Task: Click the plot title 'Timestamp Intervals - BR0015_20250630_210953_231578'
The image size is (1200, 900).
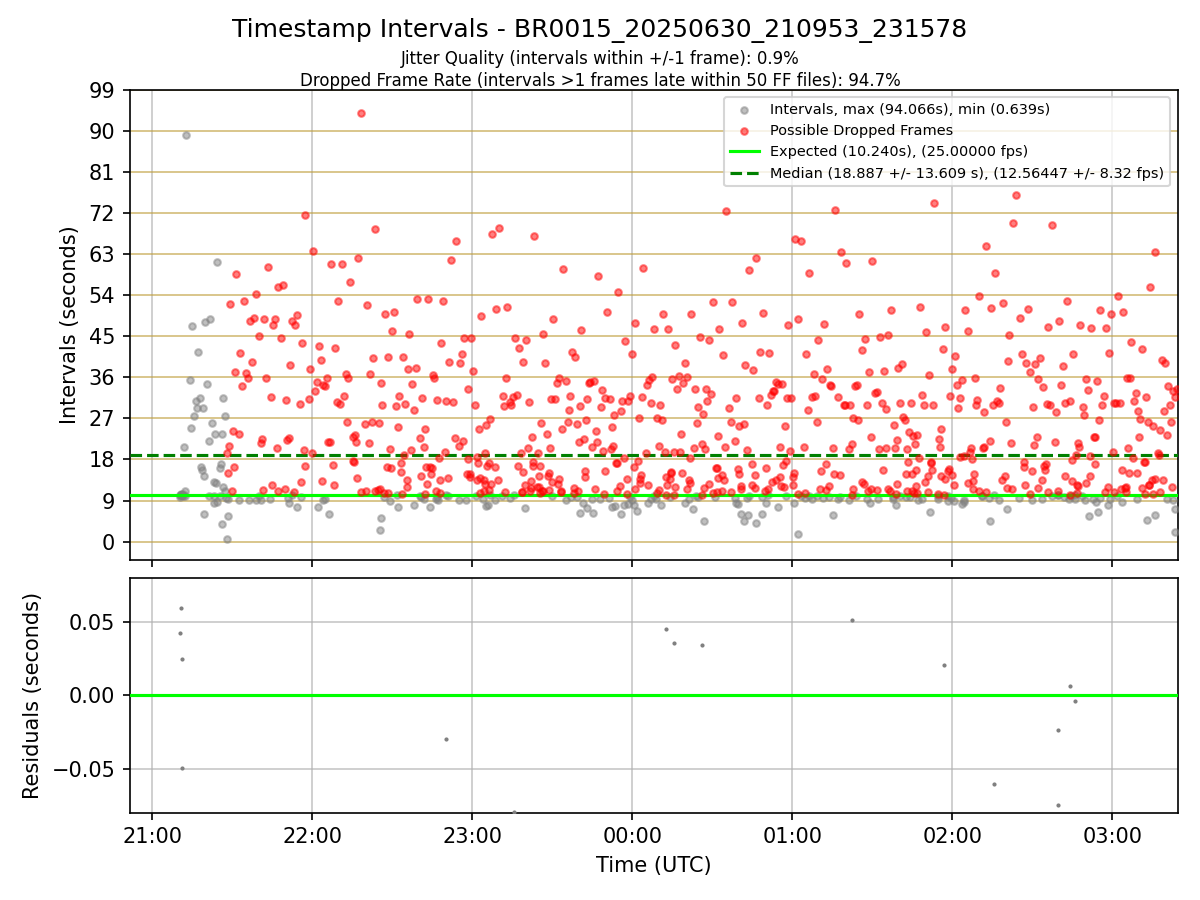Action: (x=599, y=29)
